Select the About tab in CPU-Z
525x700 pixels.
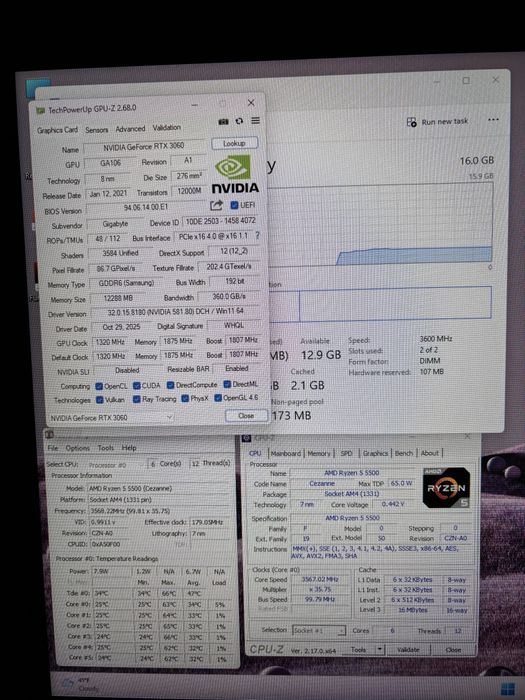(x=429, y=453)
